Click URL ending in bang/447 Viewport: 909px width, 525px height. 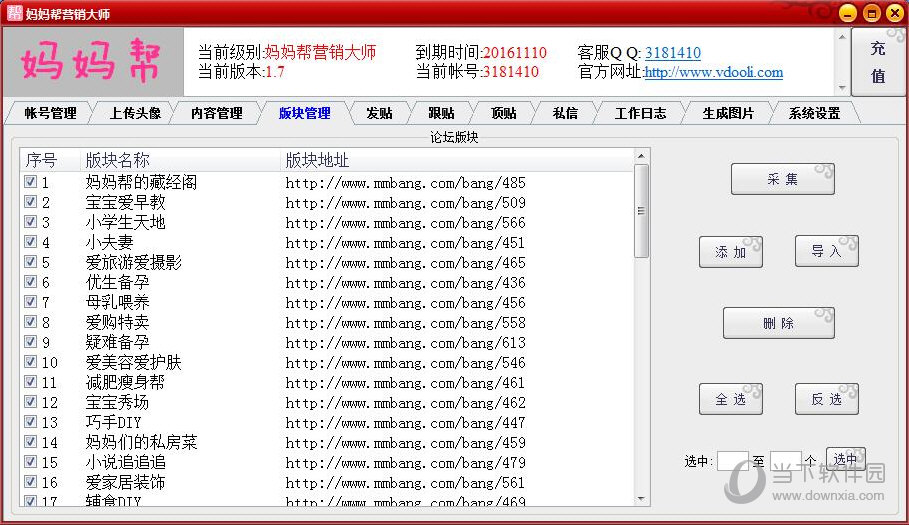(405, 423)
